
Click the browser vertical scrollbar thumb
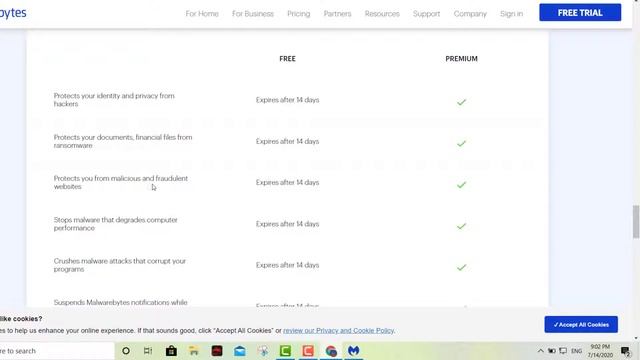coord(636,222)
